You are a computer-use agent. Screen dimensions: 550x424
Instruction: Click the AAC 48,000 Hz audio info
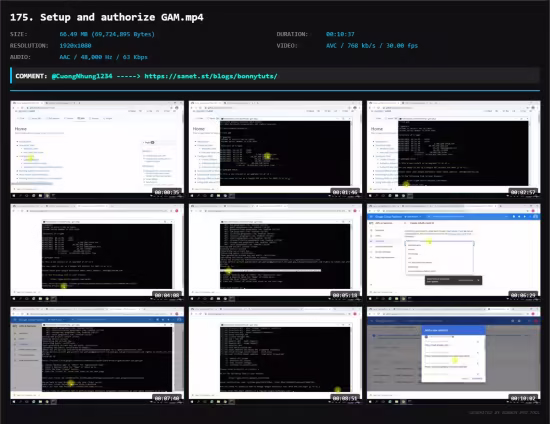point(103,57)
